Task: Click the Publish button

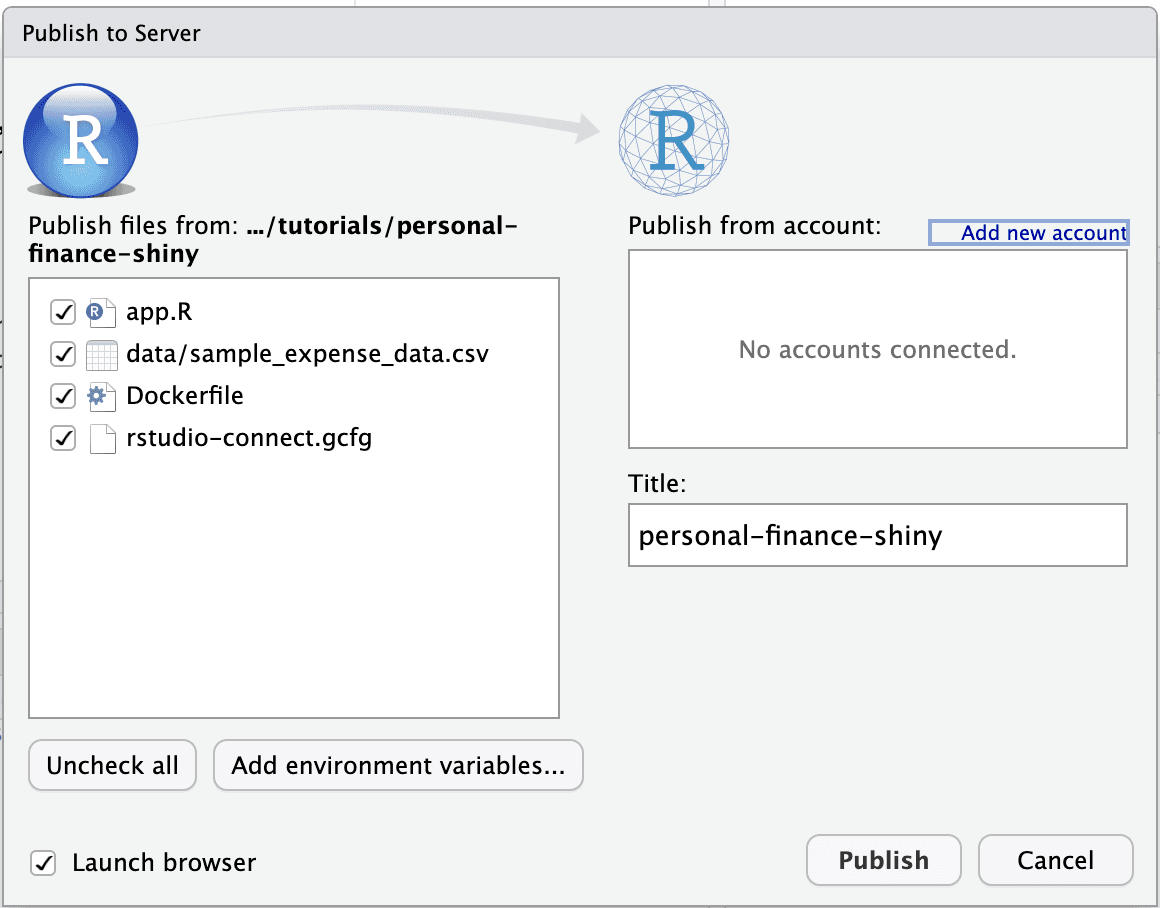Action: coord(883,859)
